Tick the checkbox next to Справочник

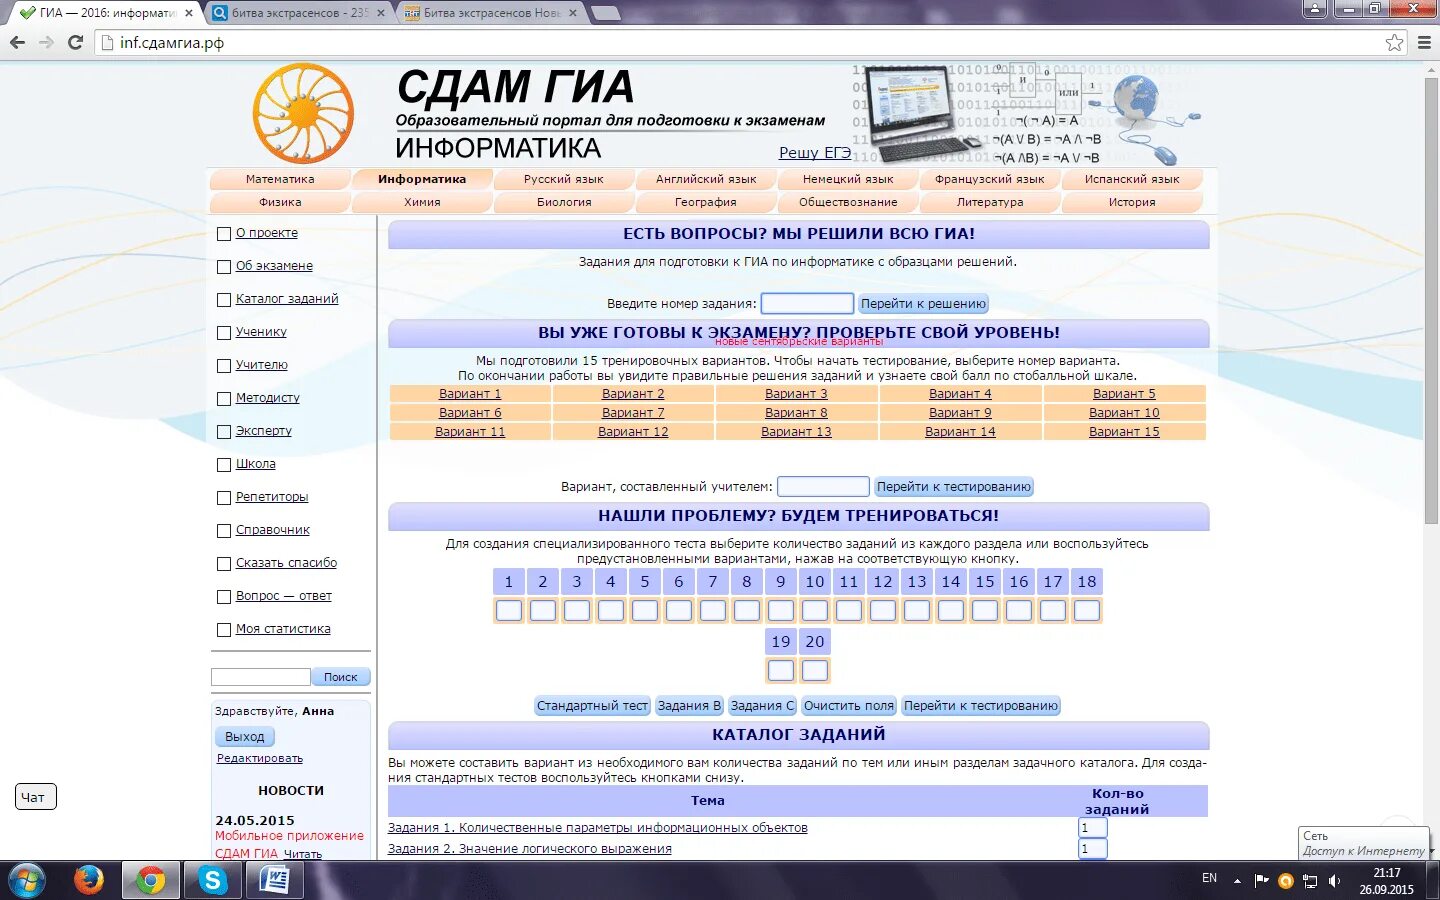click(224, 531)
